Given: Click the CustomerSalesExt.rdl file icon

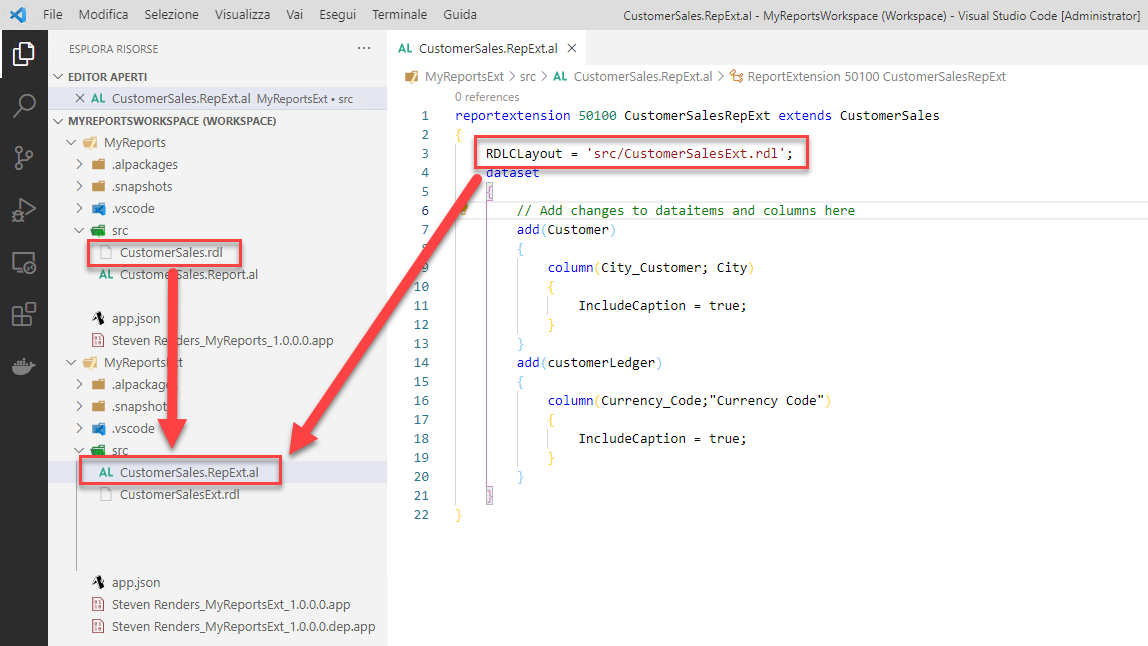Looking at the screenshot, I should click(x=106, y=494).
